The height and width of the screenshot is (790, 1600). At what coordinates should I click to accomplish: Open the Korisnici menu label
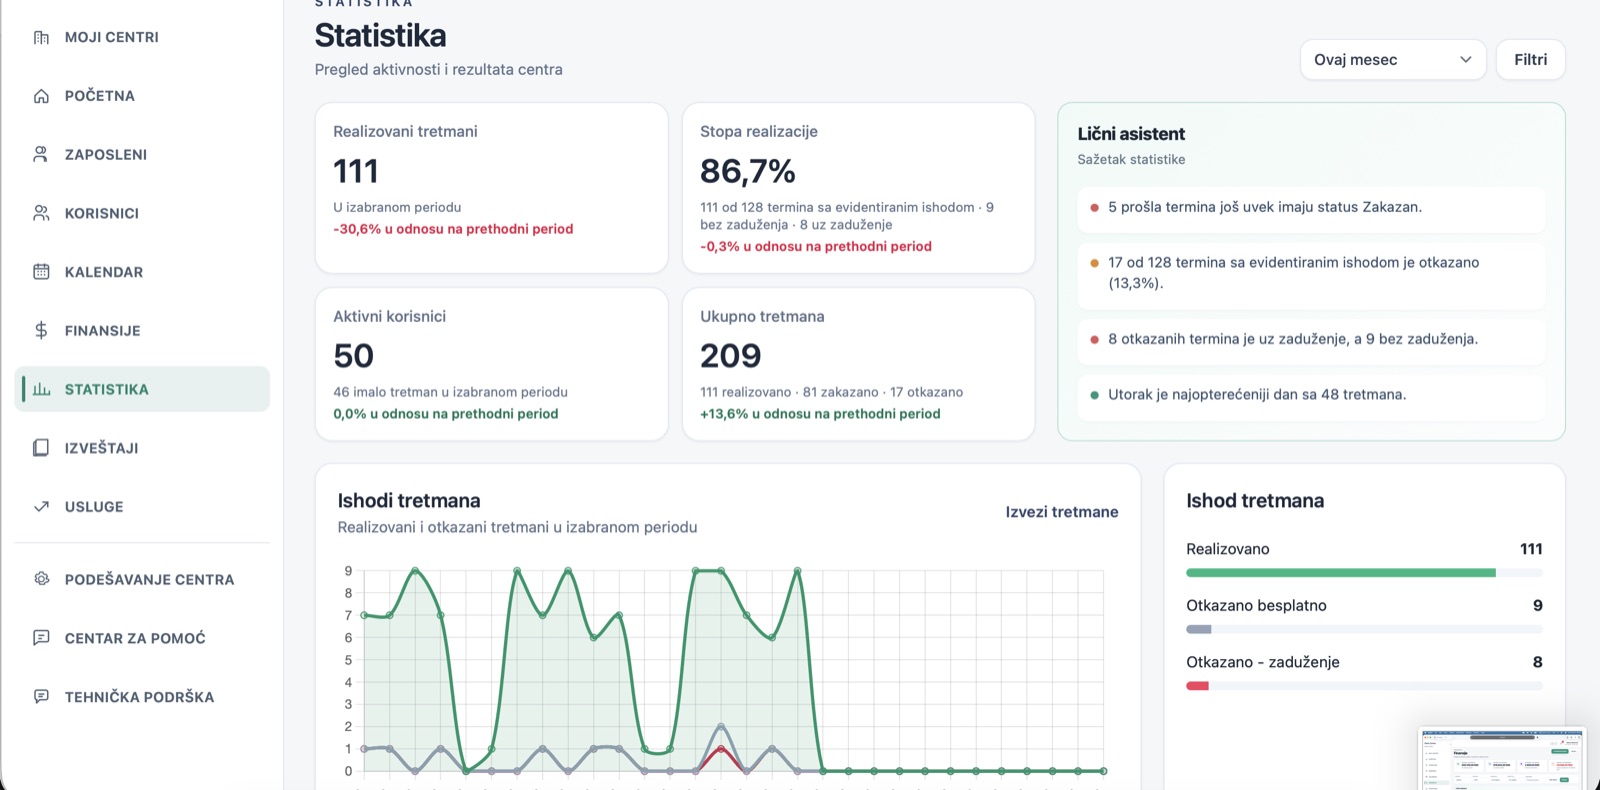click(x=102, y=213)
